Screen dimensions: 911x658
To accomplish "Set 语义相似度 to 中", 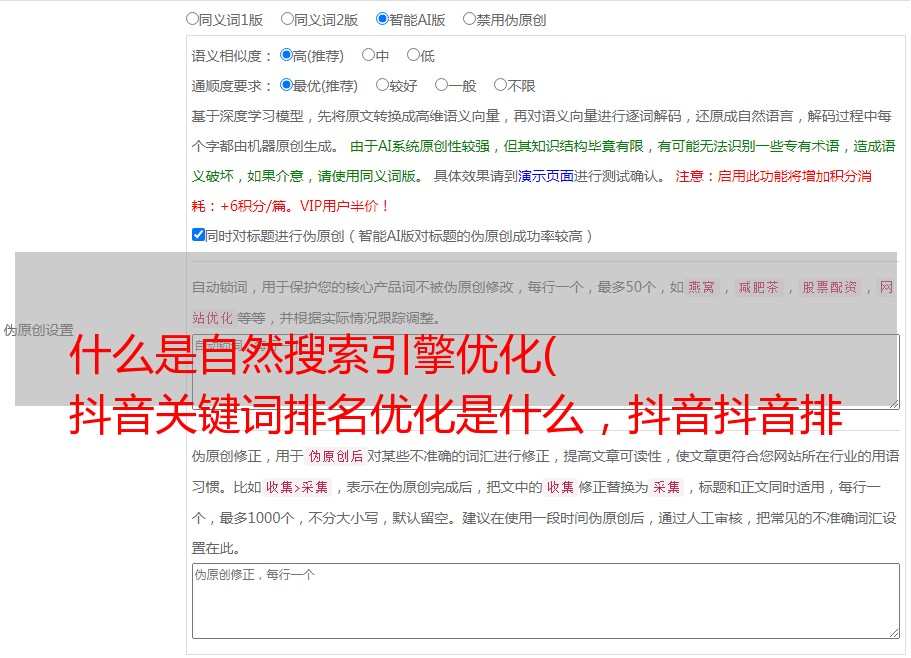I will pyautogui.click(x=368, y=55).
